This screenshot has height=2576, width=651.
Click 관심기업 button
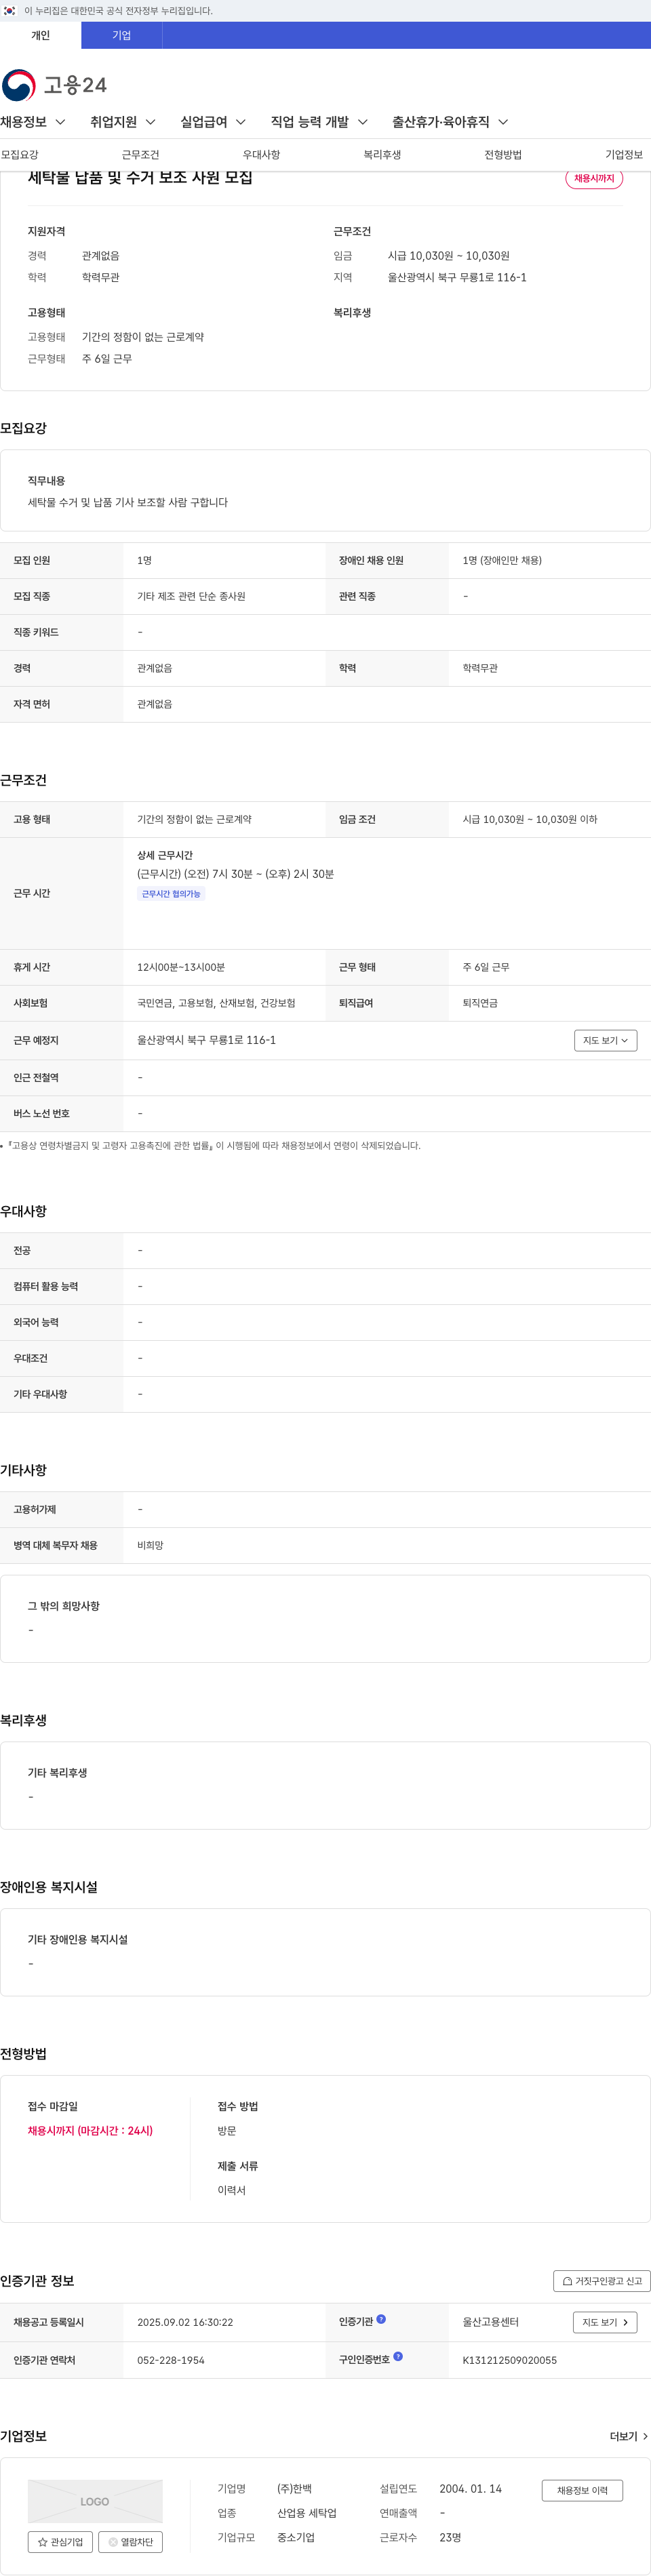60,2542
